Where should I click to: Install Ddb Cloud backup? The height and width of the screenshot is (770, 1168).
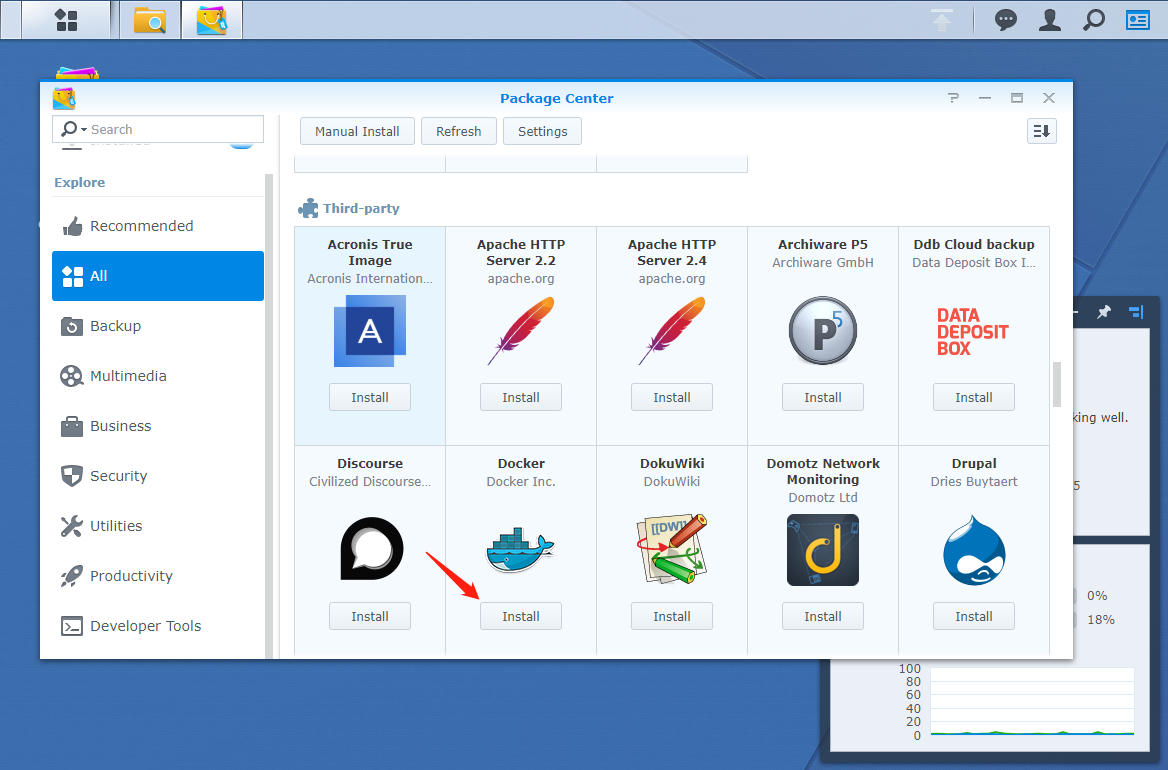coord(974,397)
